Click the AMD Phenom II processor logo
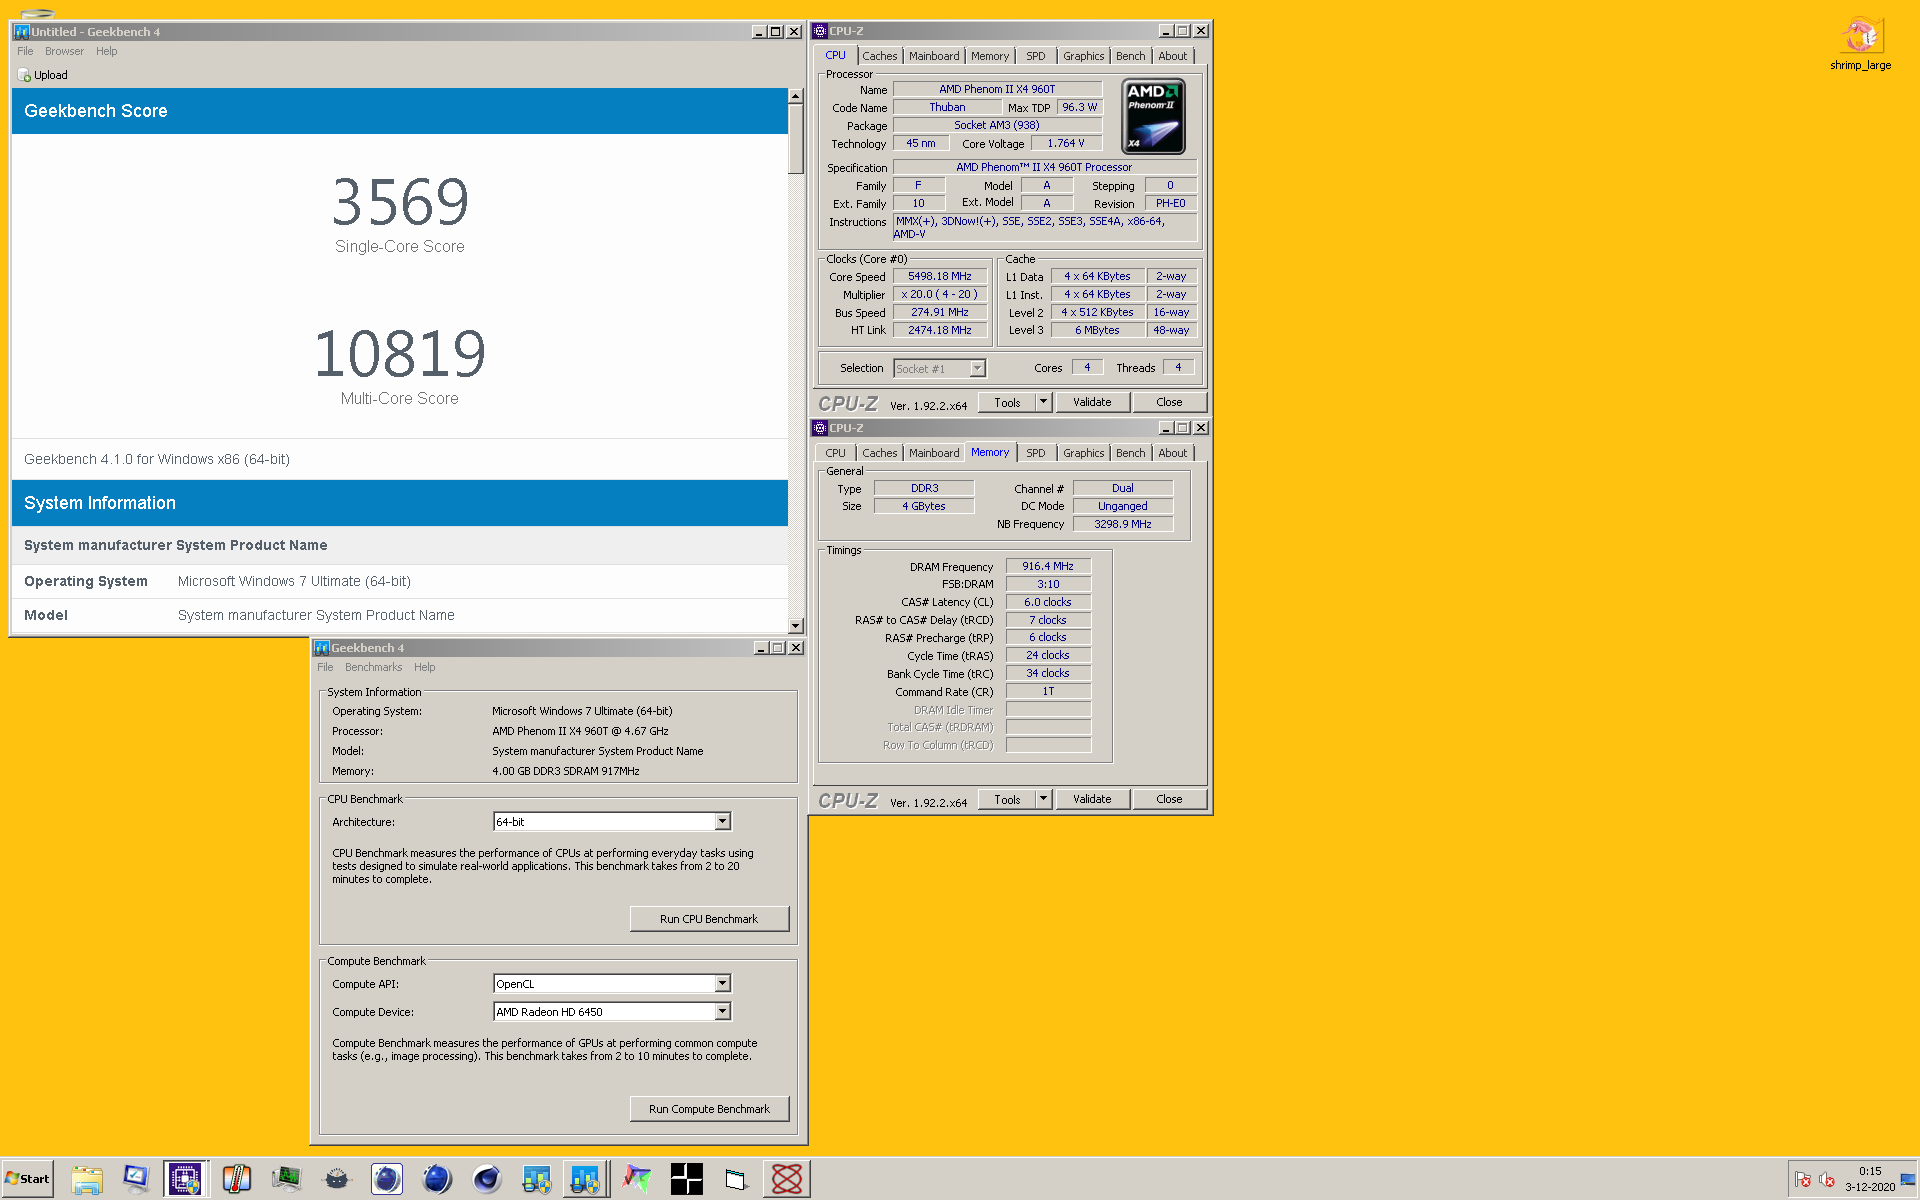1920x1200 pixels. click(1154, 116)
